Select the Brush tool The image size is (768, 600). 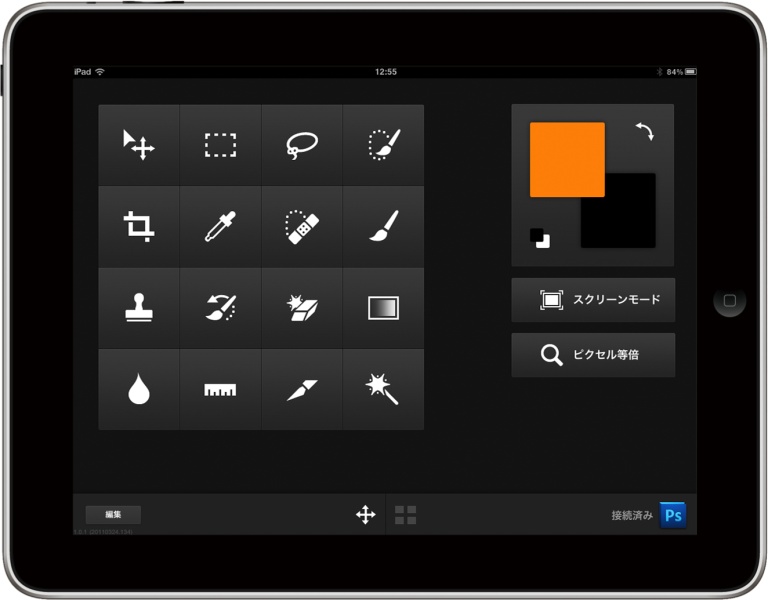point(384,226)
